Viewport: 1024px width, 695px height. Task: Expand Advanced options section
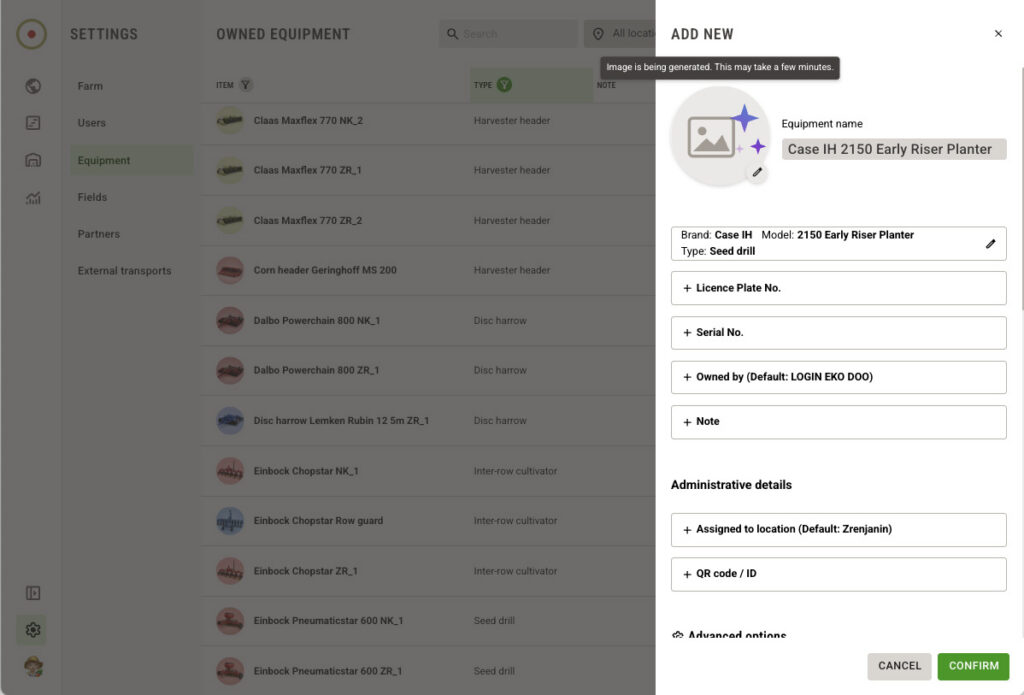point(729,634)
